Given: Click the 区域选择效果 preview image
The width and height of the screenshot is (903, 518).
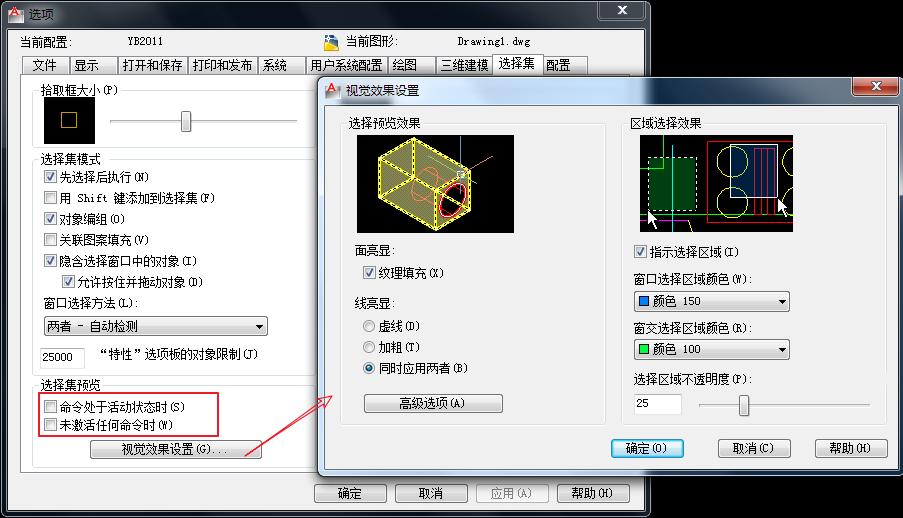Looking at the screenshot, I should (716, 184).
